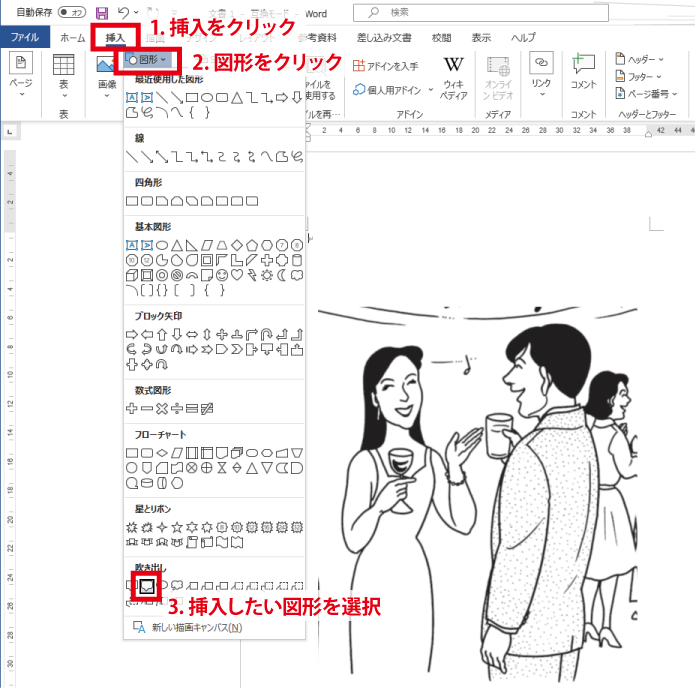Viewport: 695px width, 688px height.
Task: Select the flowchart decision diamond shape
Action: [x=162, y=453]
